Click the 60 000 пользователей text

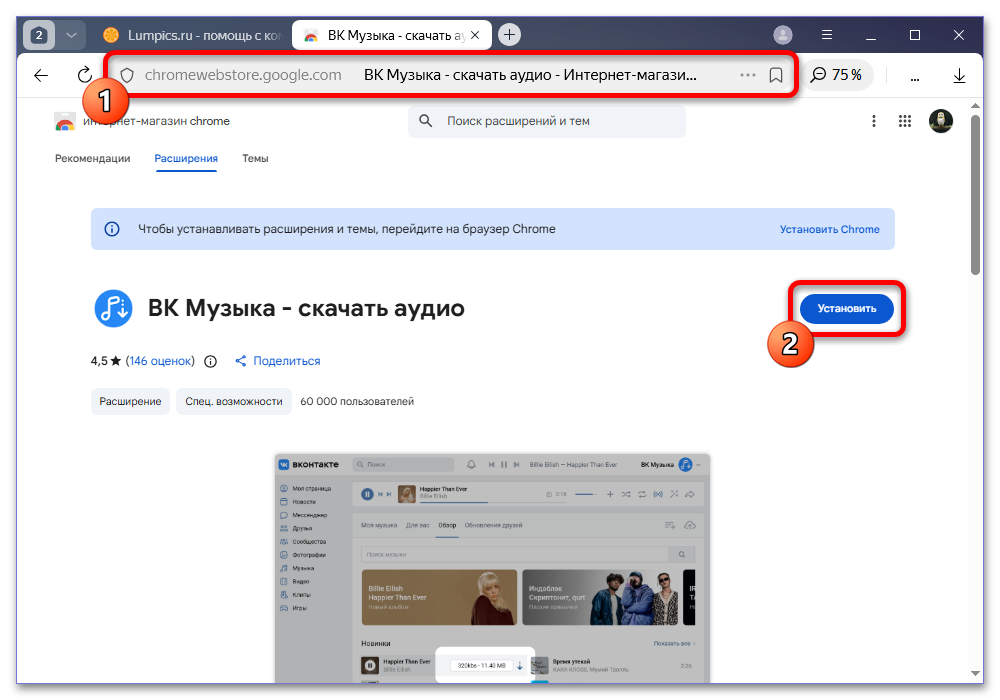click(357, 402)
